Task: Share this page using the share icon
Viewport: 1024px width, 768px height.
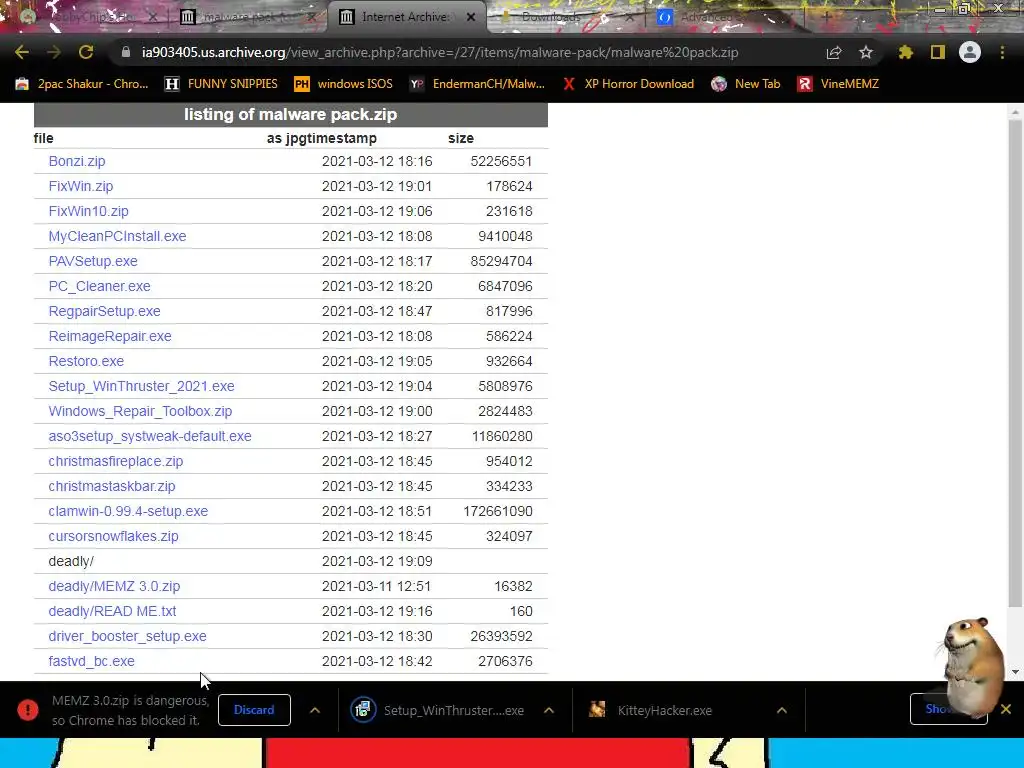Action: [834, 52]
